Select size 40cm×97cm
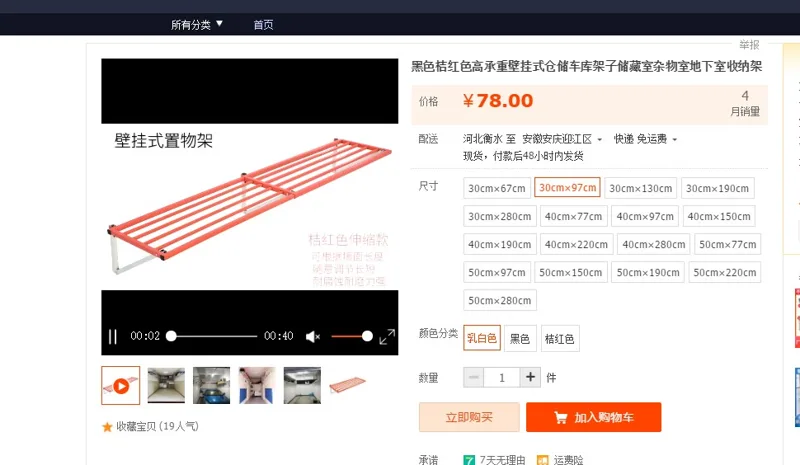Viewport: 800px width, 465px height. [645, 216]
